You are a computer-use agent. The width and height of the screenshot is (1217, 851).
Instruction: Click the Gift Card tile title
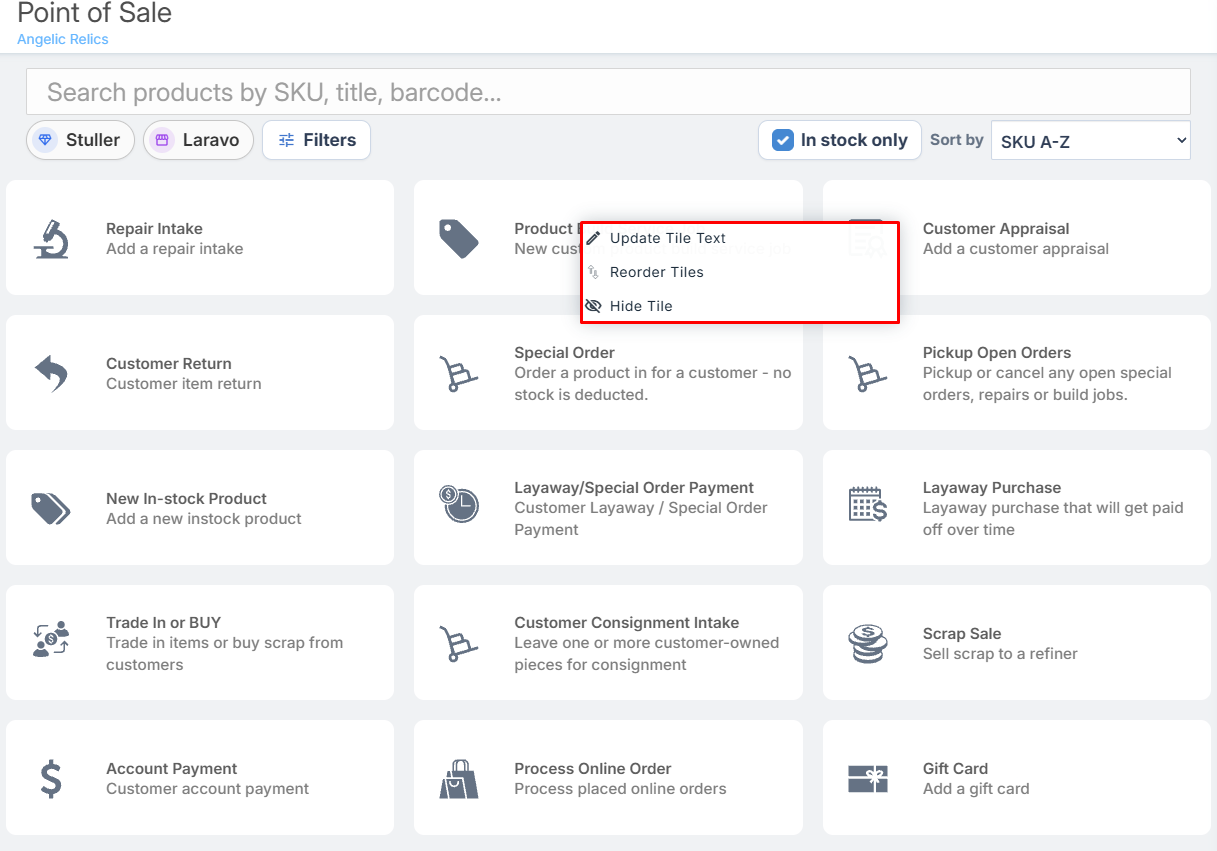pyautogui.click(x=955, y=769)
